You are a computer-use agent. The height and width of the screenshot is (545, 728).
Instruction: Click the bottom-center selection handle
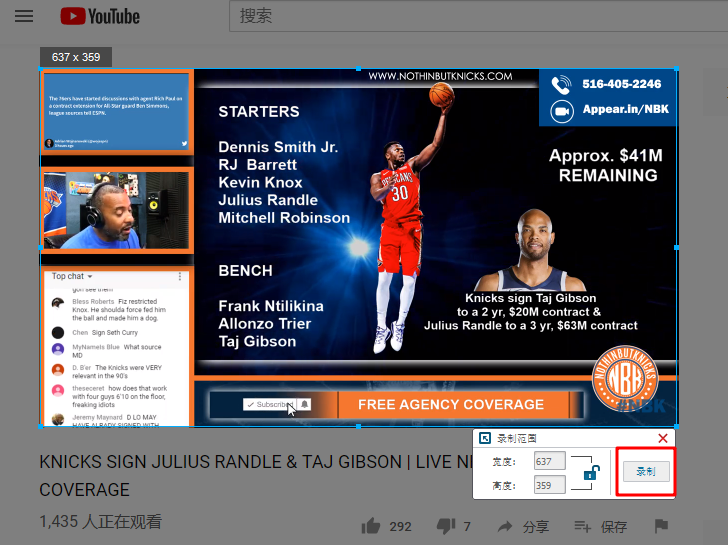point(358,426)
